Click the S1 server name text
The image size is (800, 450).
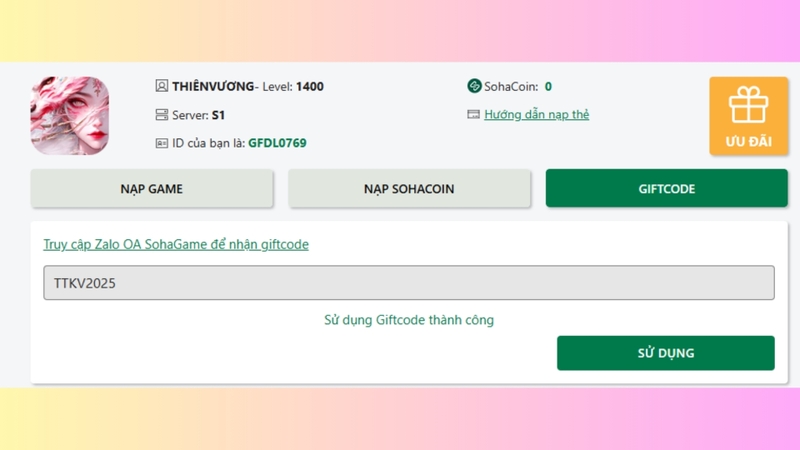tap(218, 115)
